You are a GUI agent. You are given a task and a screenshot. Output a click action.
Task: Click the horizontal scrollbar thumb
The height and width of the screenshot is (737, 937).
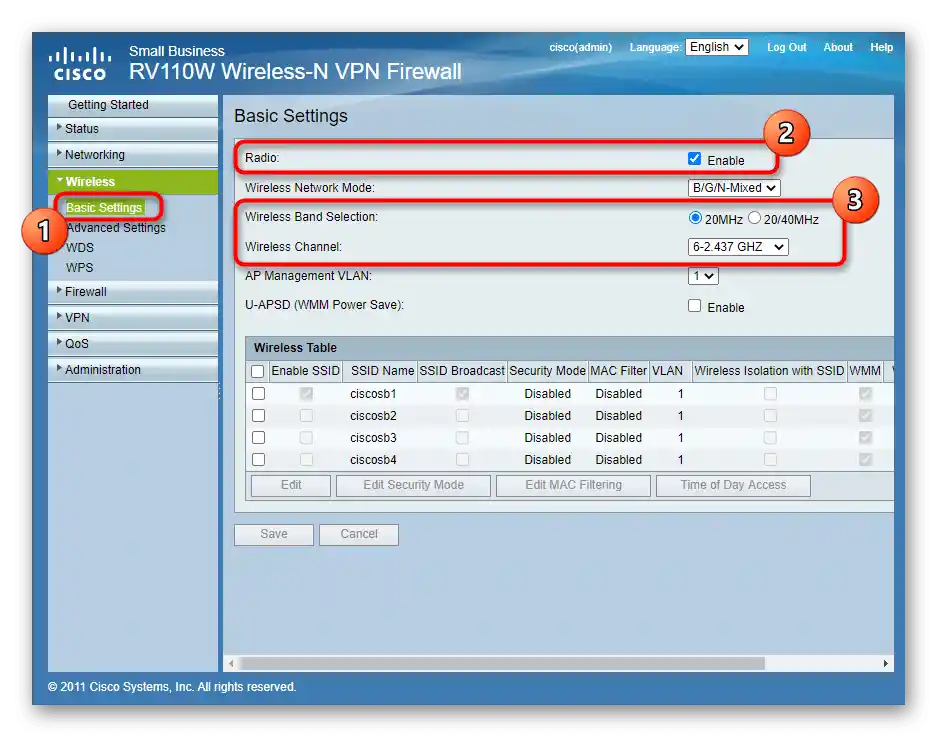(502, 663)
